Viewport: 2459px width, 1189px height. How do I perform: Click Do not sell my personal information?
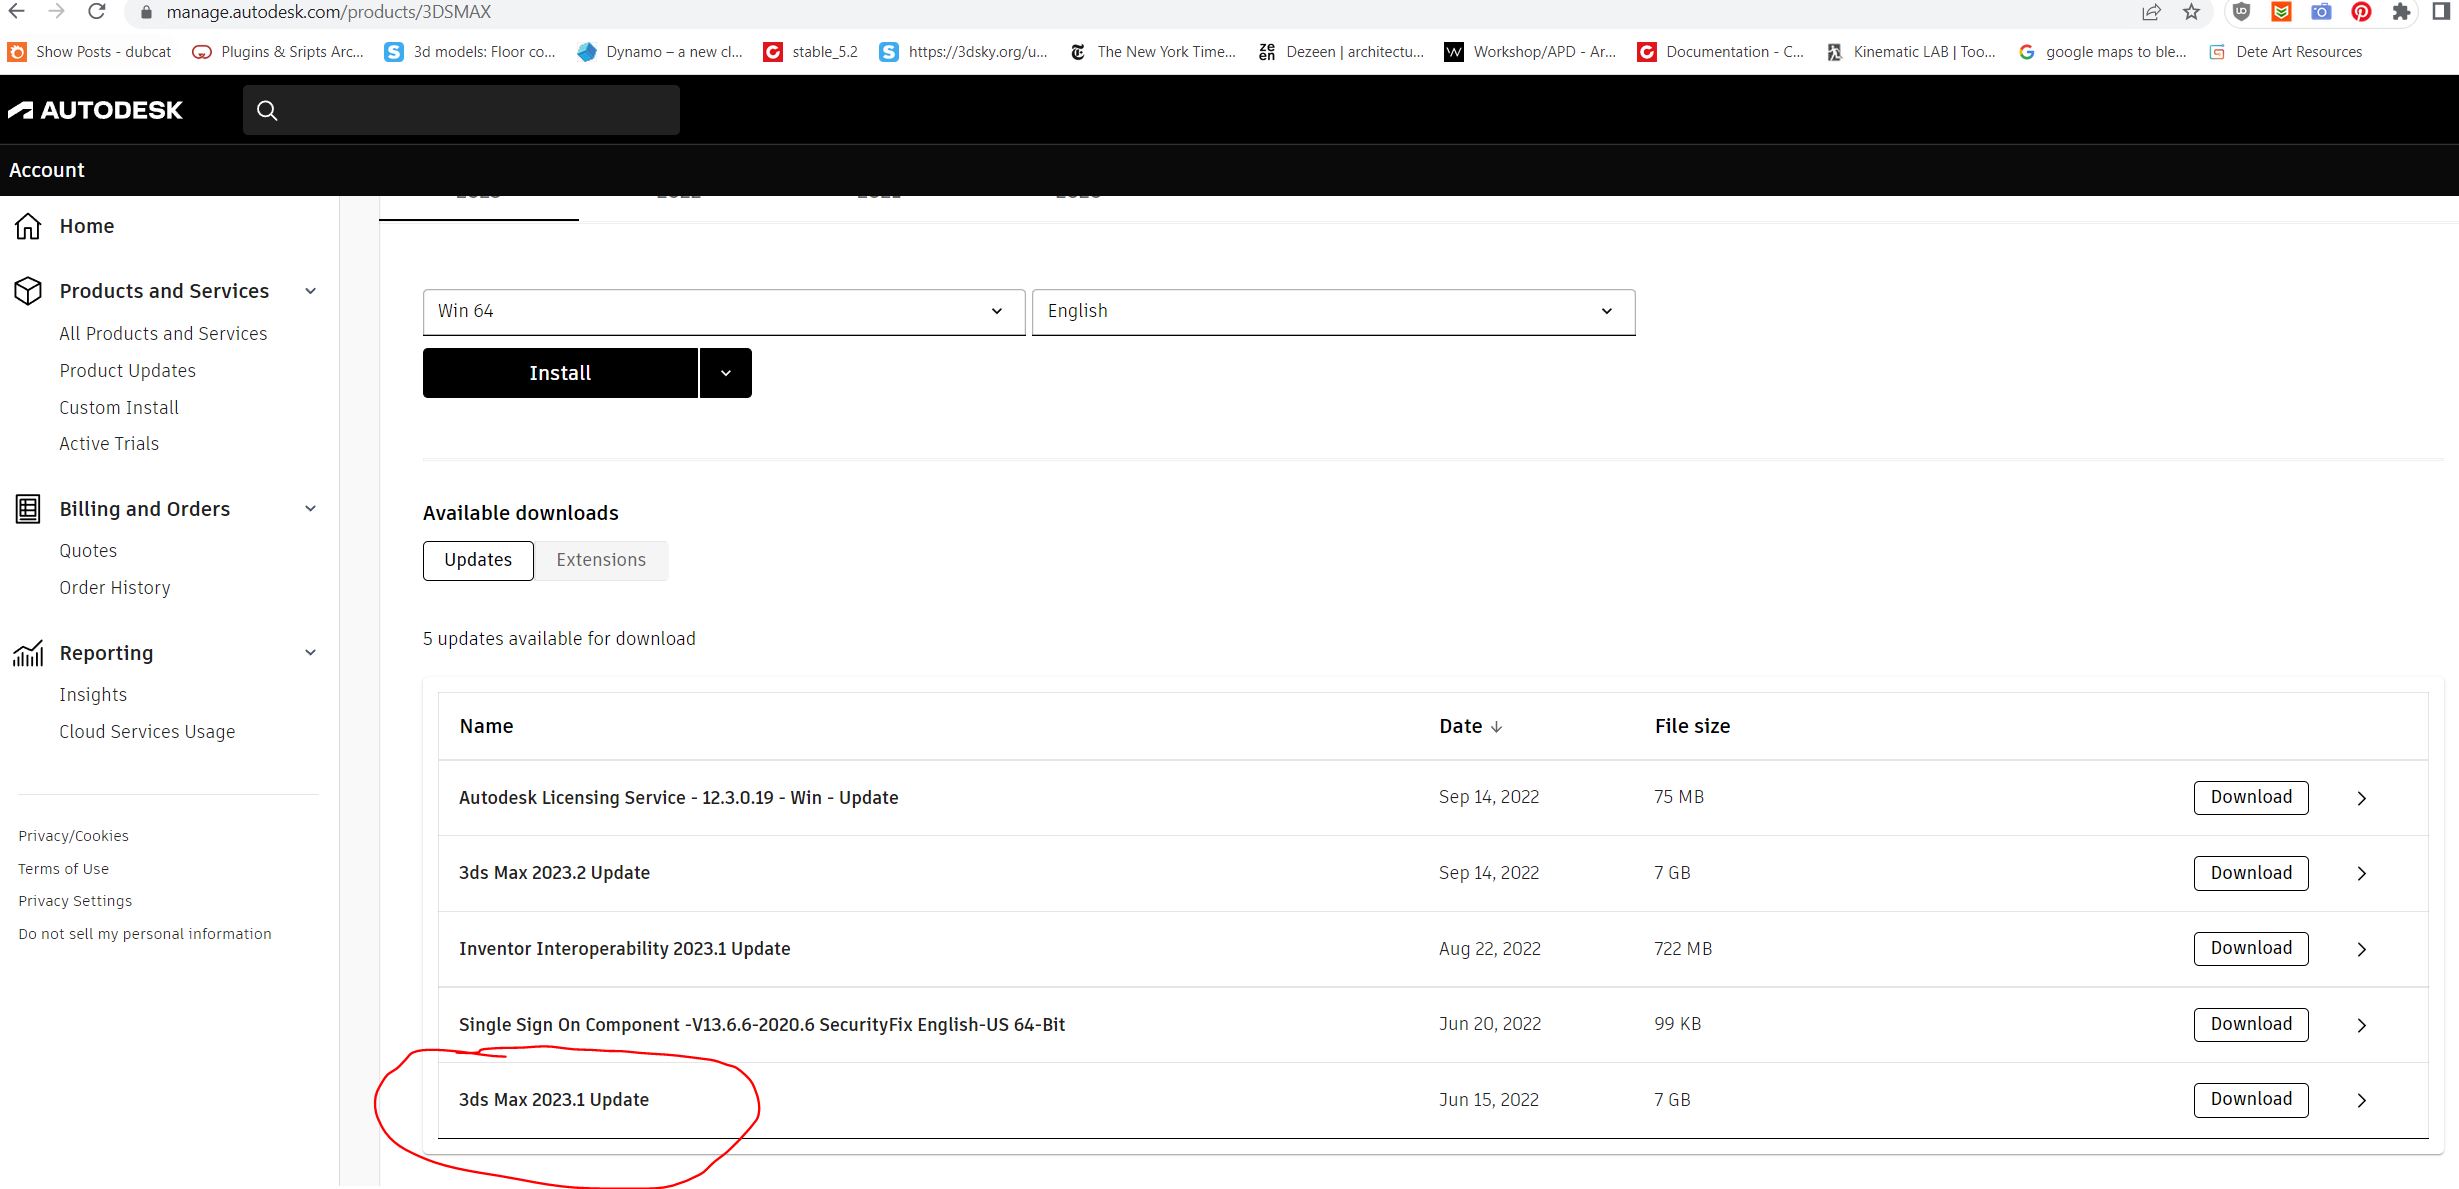pyautogui.click(x=145, y=934)
